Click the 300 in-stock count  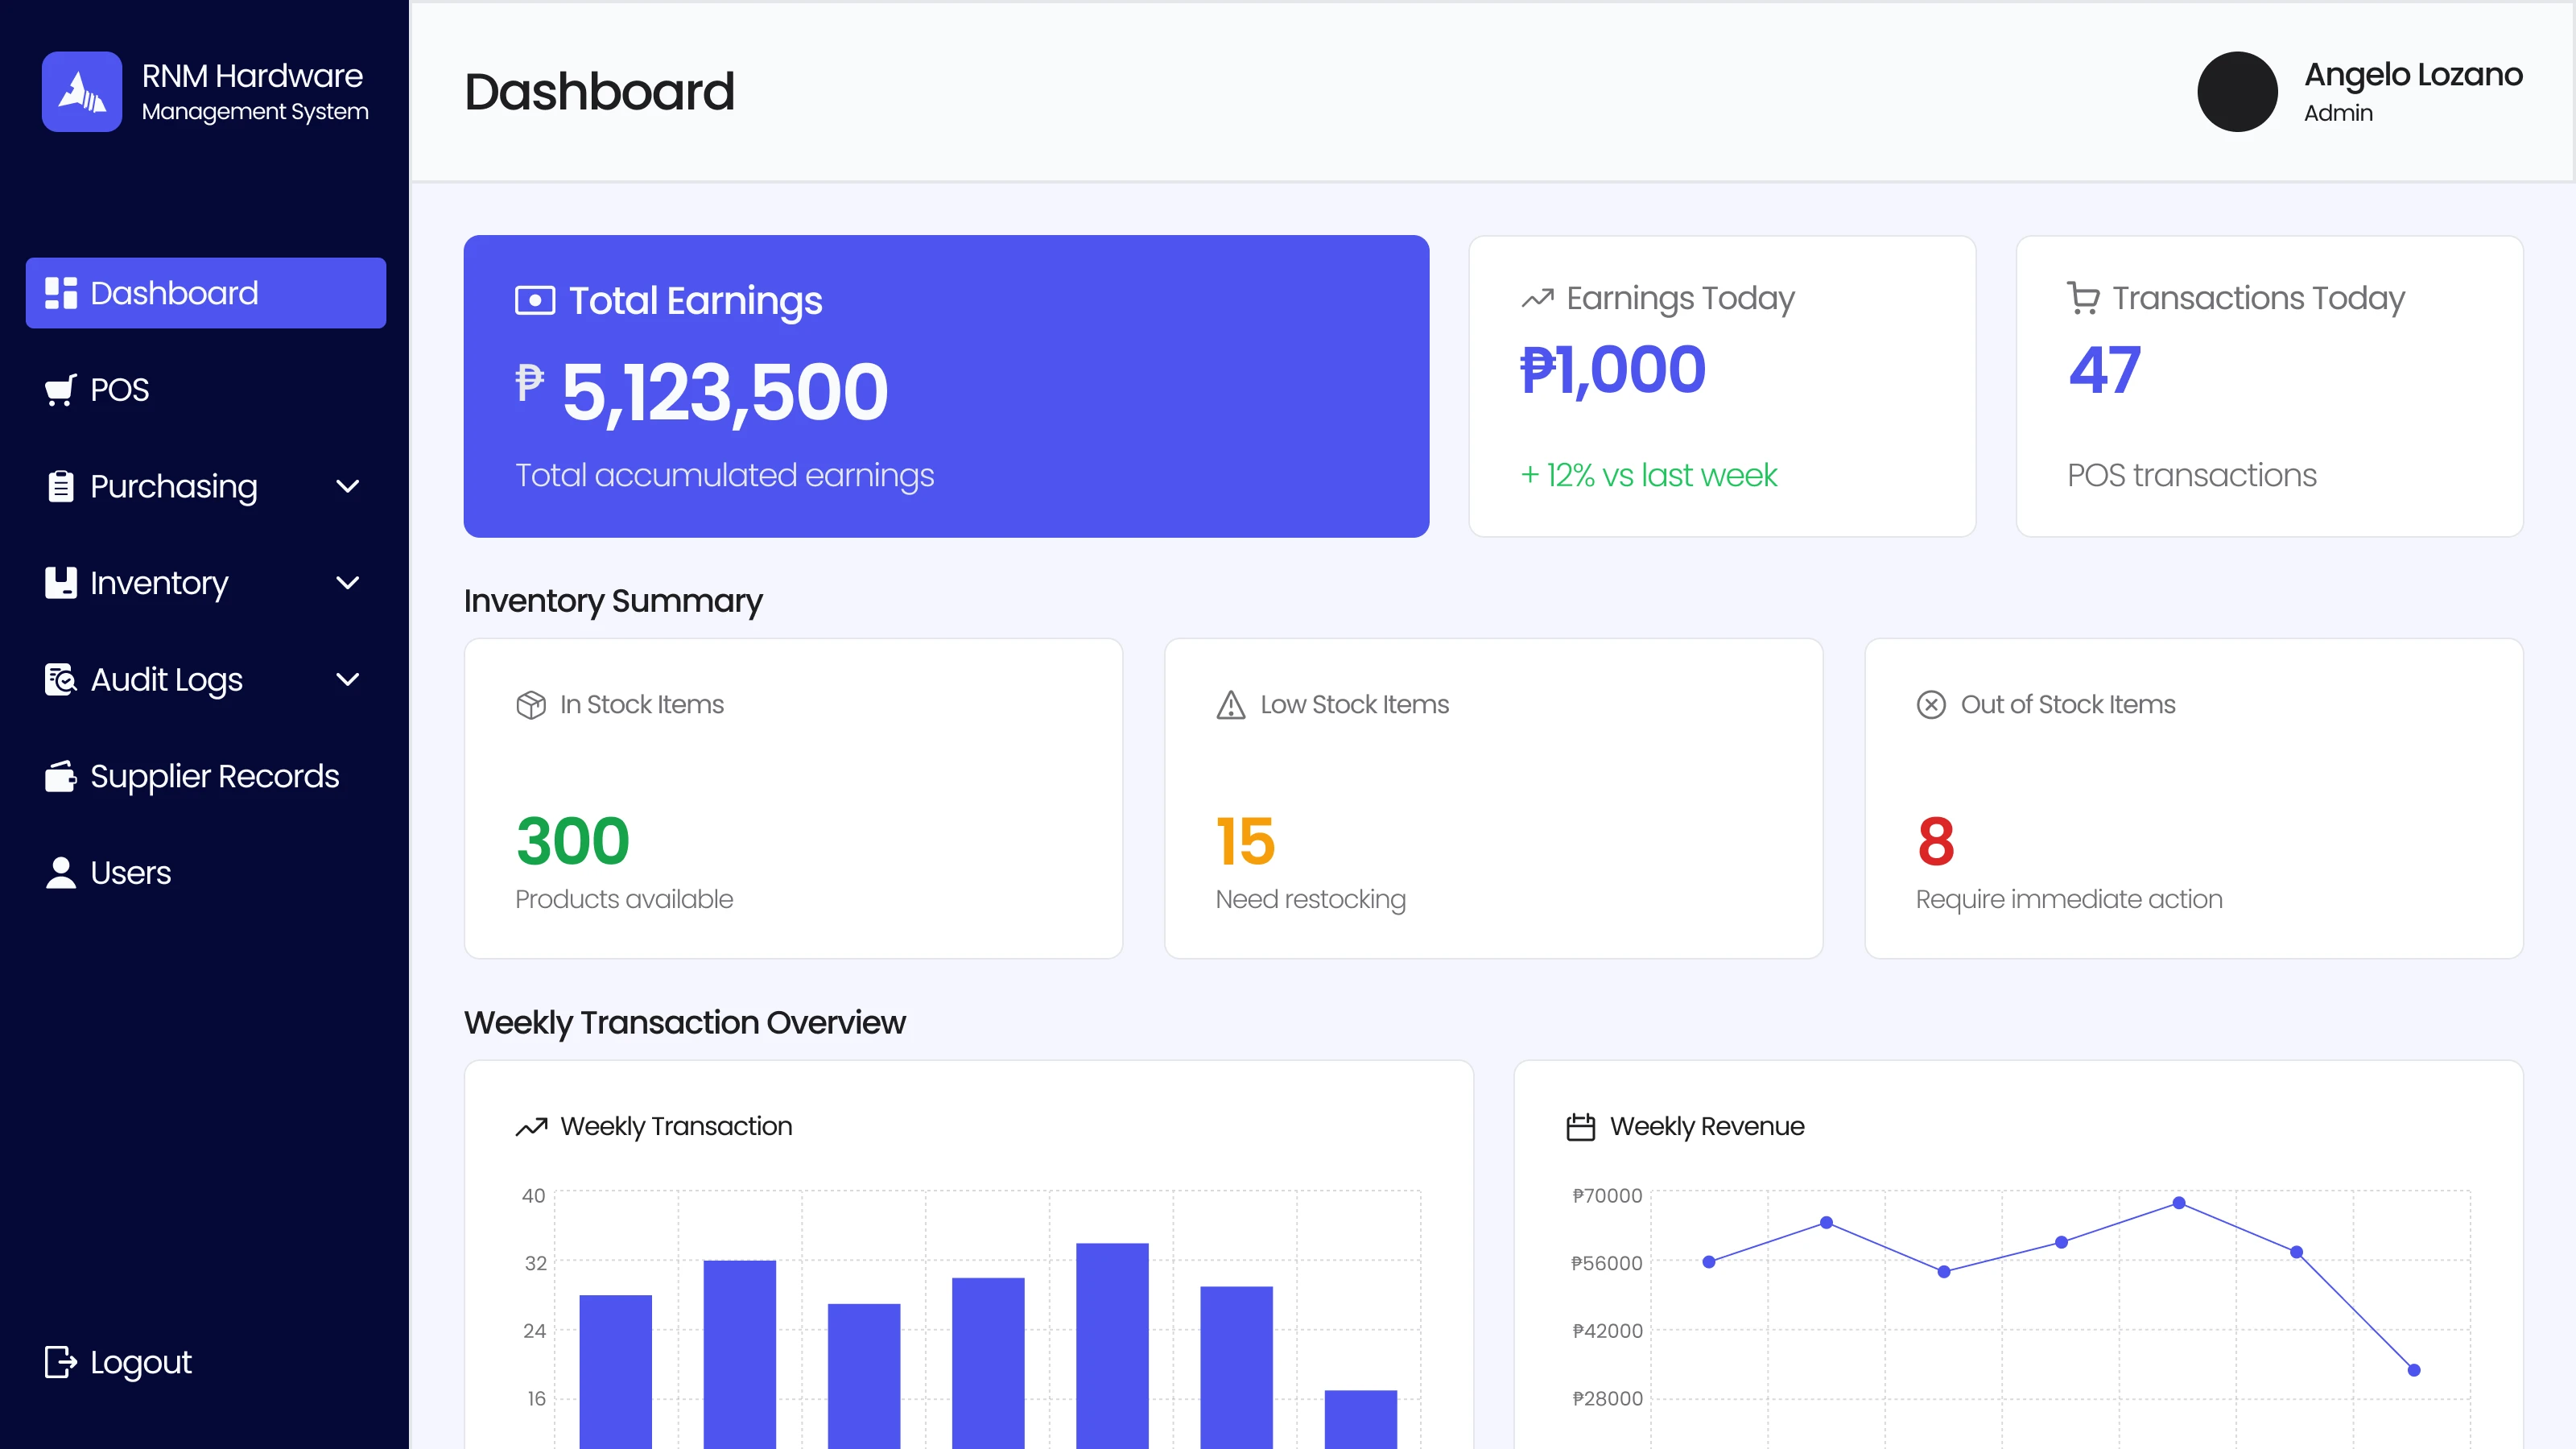(x=573, y=841)
